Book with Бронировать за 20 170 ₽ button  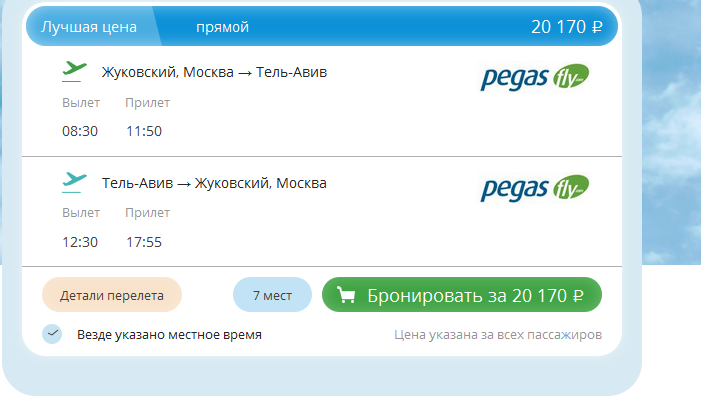click(x=462, y=295)
